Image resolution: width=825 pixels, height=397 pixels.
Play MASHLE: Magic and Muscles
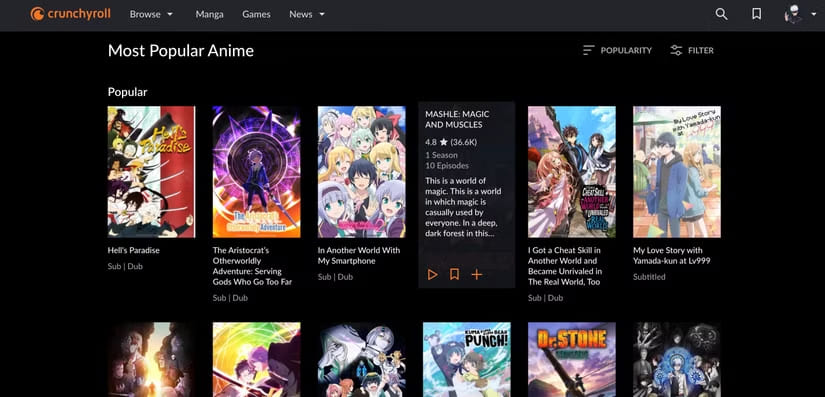tap(432, 274)
